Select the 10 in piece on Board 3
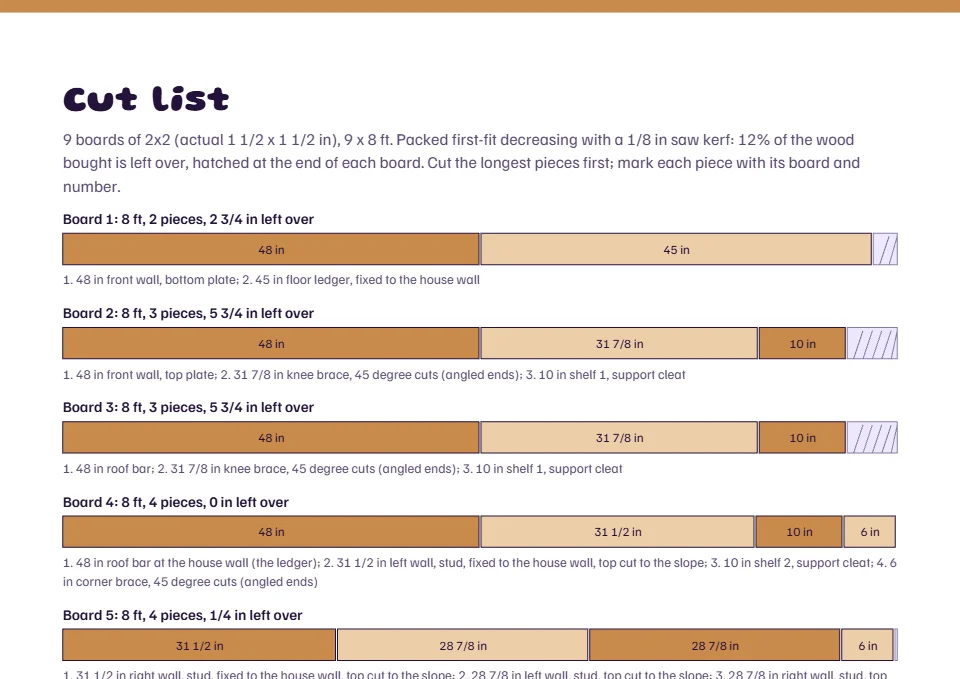The width and height of the screenshot is (960, 679). pyautogui.click(x=802, y=438)
